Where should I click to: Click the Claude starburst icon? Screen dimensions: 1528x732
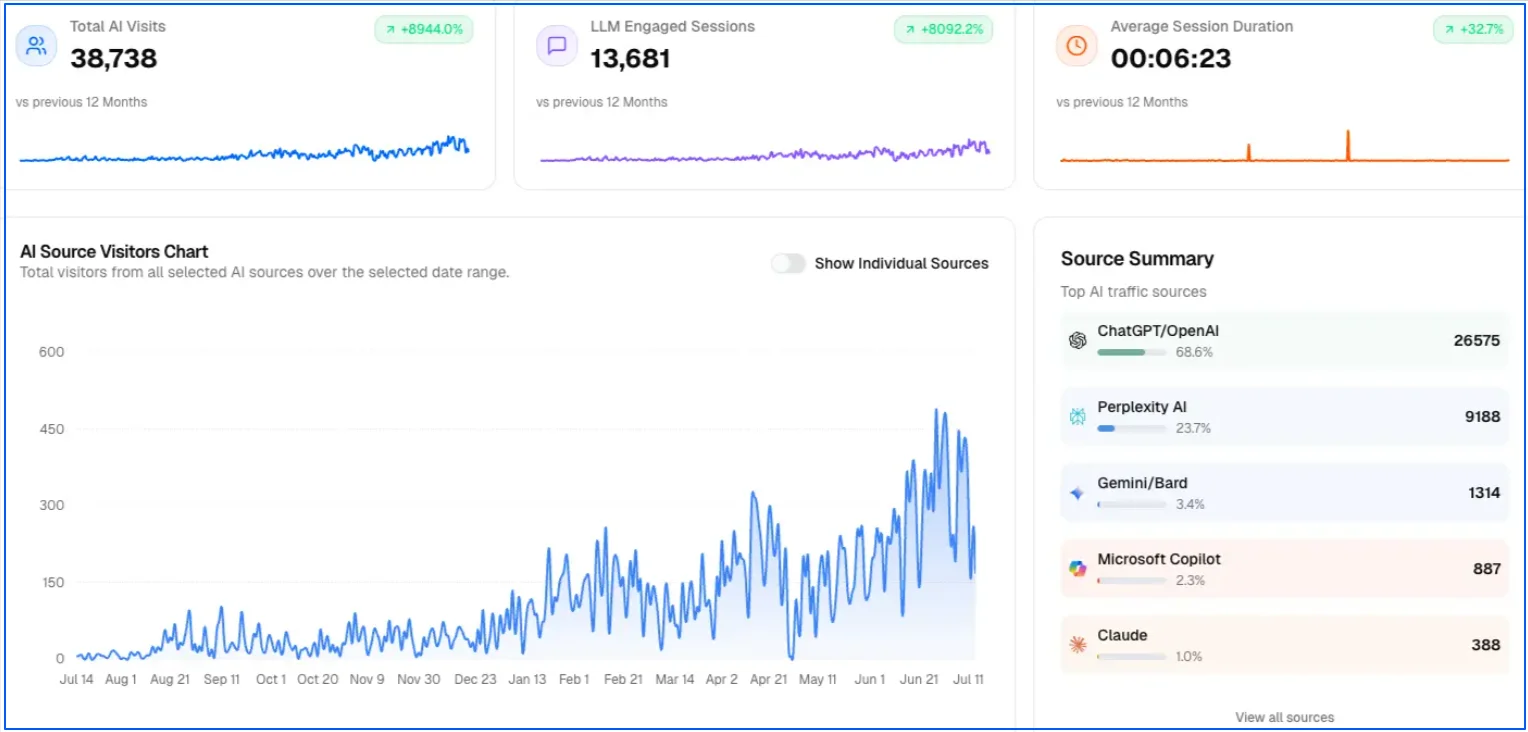(1077, 645)
